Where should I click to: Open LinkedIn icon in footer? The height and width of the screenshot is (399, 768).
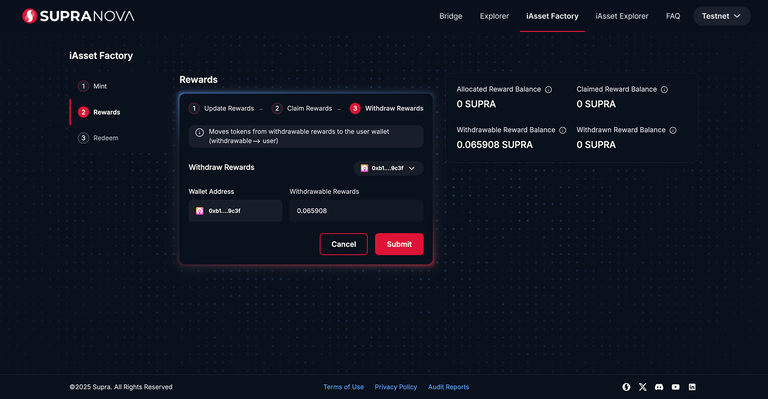pyautogui.click(x=692, y=387)
